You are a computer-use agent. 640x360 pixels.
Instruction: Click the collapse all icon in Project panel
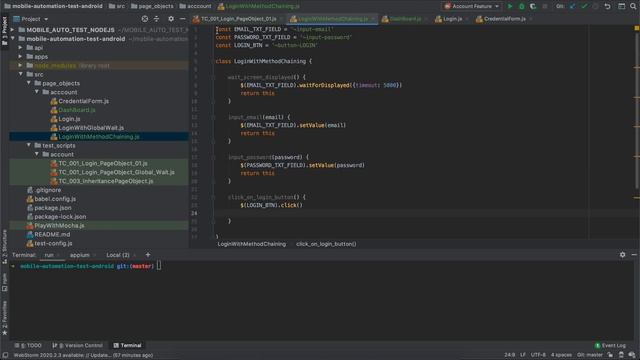pyautogui.click(x=156, y=19)
